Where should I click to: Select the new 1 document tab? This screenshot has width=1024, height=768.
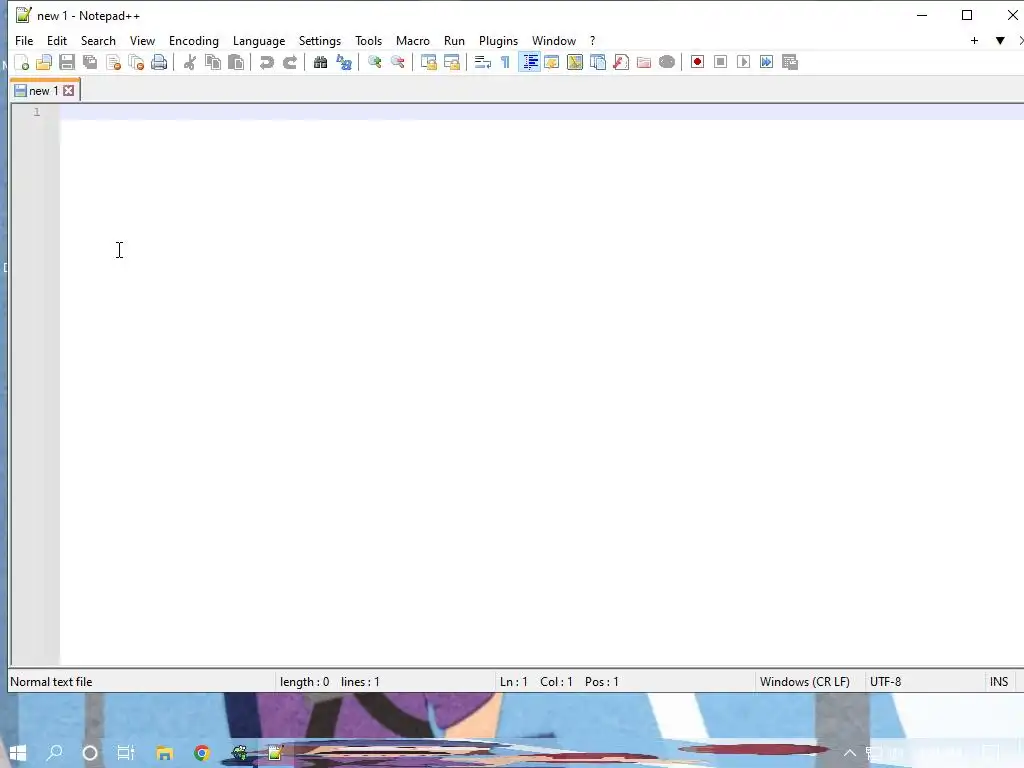pos(43,91)
